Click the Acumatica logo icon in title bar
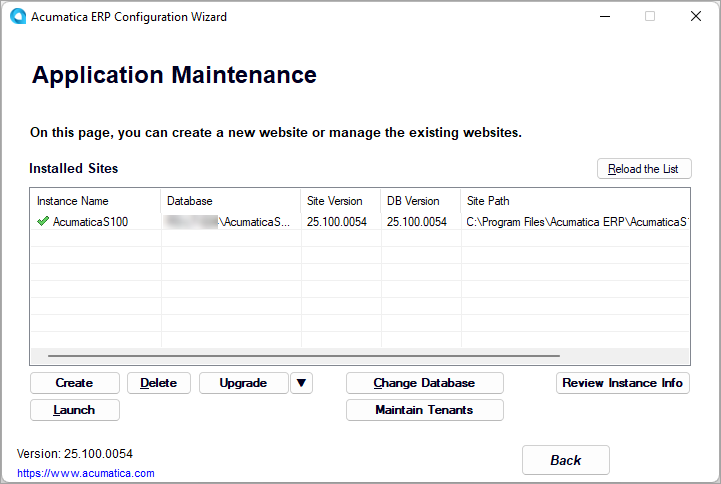This screenshot has height=484, width=721. [18, 17]
